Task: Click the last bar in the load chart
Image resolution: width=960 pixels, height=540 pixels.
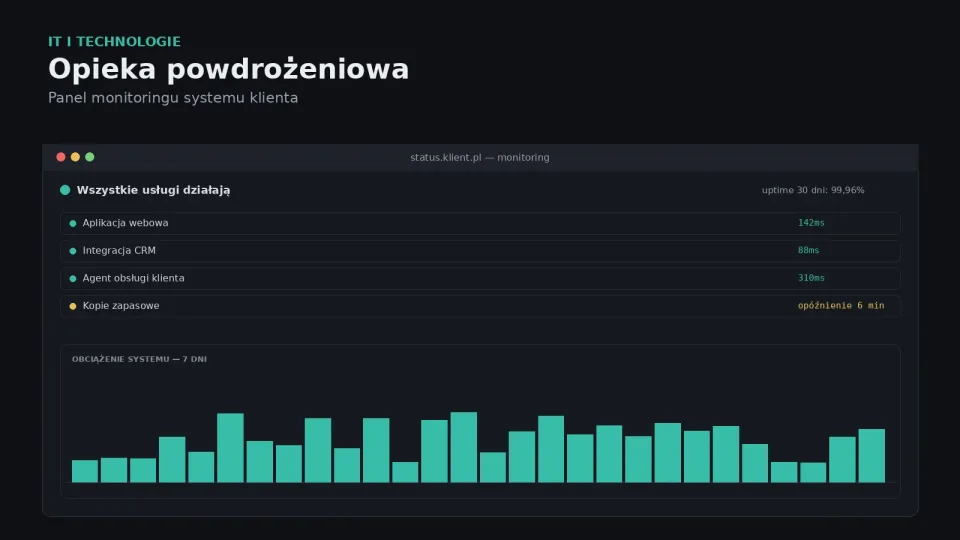Action: pos(871,456)
